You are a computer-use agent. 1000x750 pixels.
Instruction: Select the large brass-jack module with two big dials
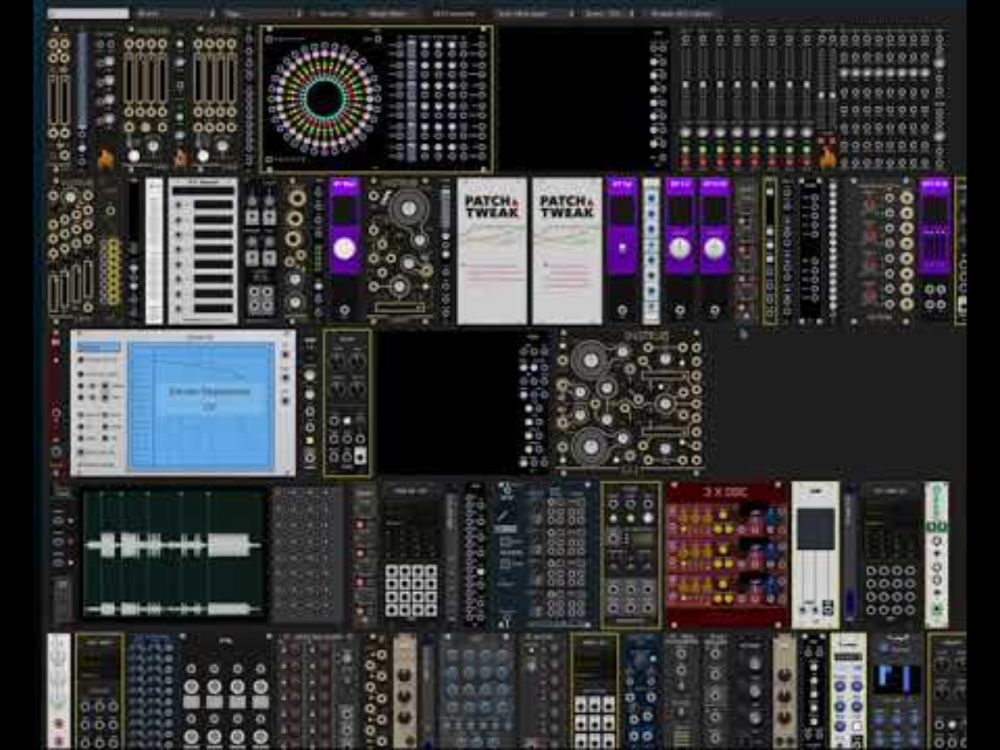629,403
